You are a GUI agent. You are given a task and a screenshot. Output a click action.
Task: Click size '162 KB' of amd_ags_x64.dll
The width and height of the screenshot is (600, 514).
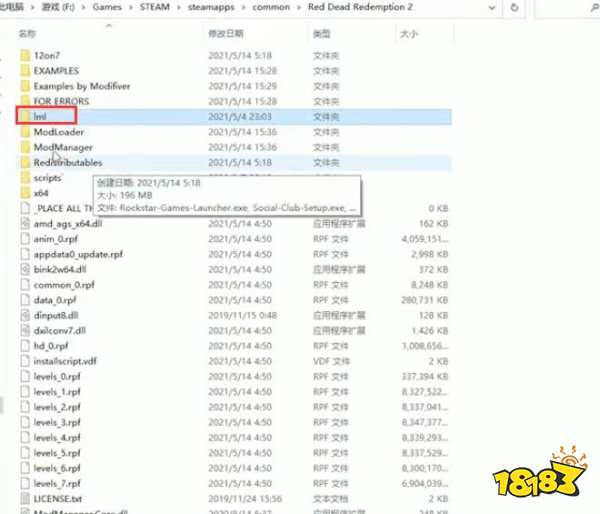pyautogui.click(x=434, y=224)
